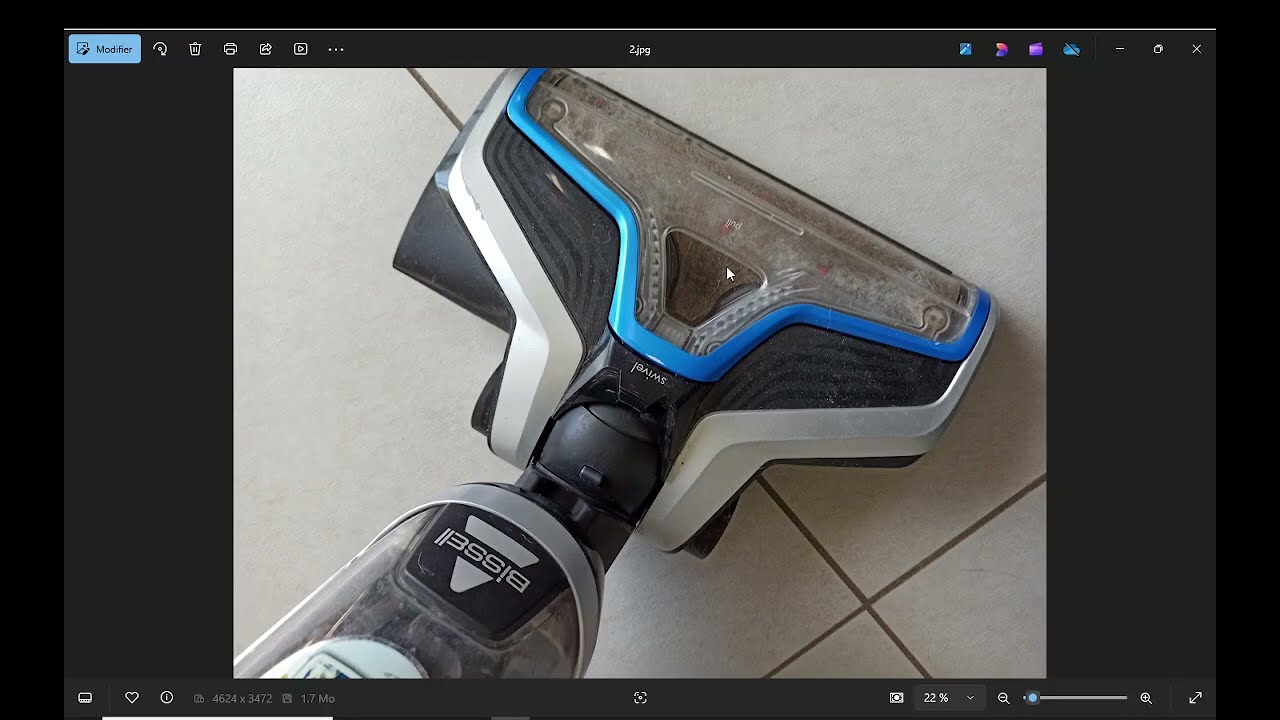Screen dimensions: 1280x720
Task: Enter fullscreen with the expand arrows icon
Action: [x=1195, y=698]
